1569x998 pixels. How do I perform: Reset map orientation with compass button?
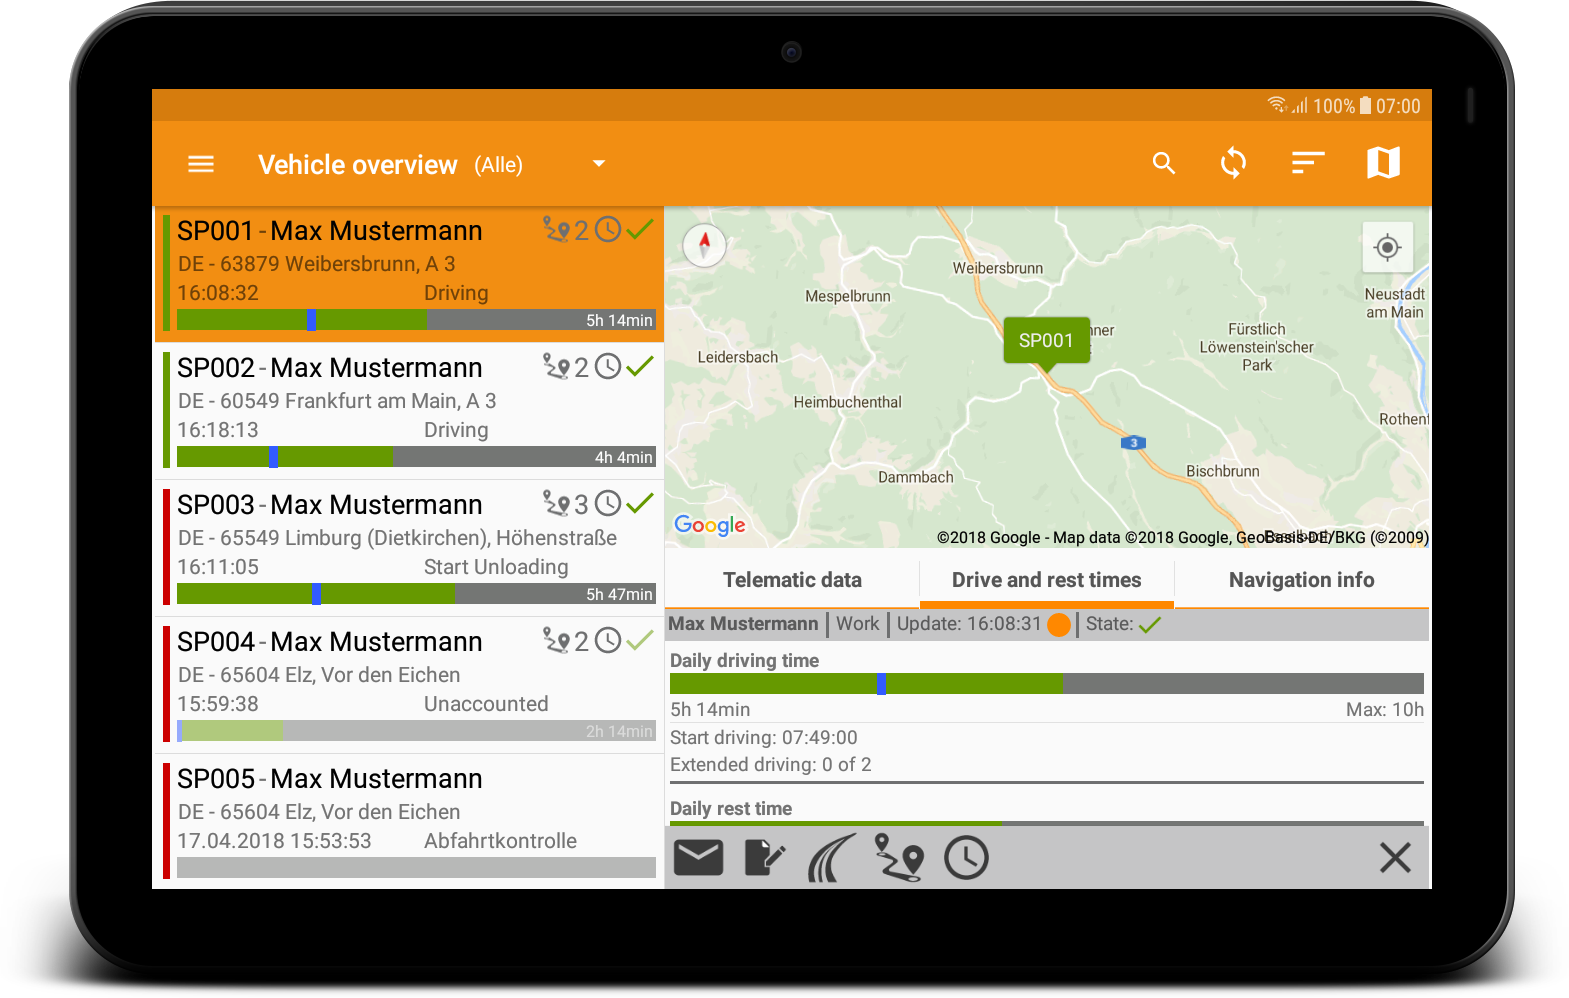click(x=704, y=245)
